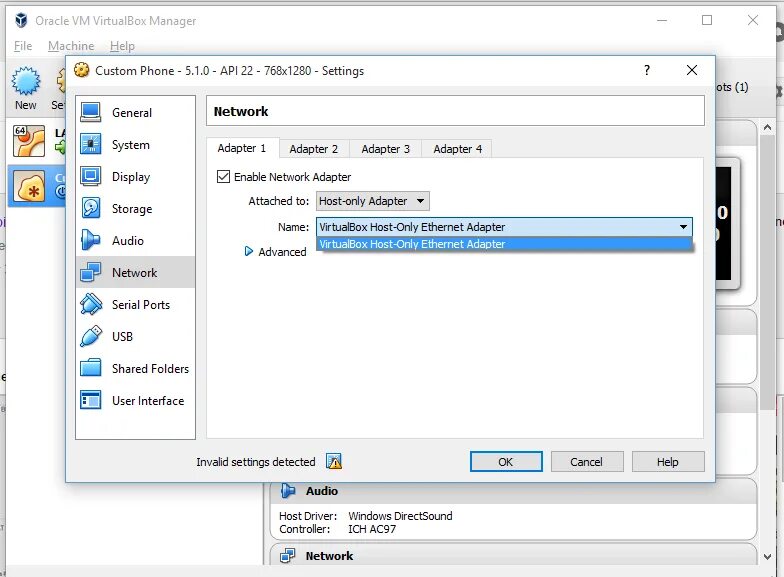784x577 pixels.
Task: Switch to the Adapter 4 tab
Action: coord(458,149)
